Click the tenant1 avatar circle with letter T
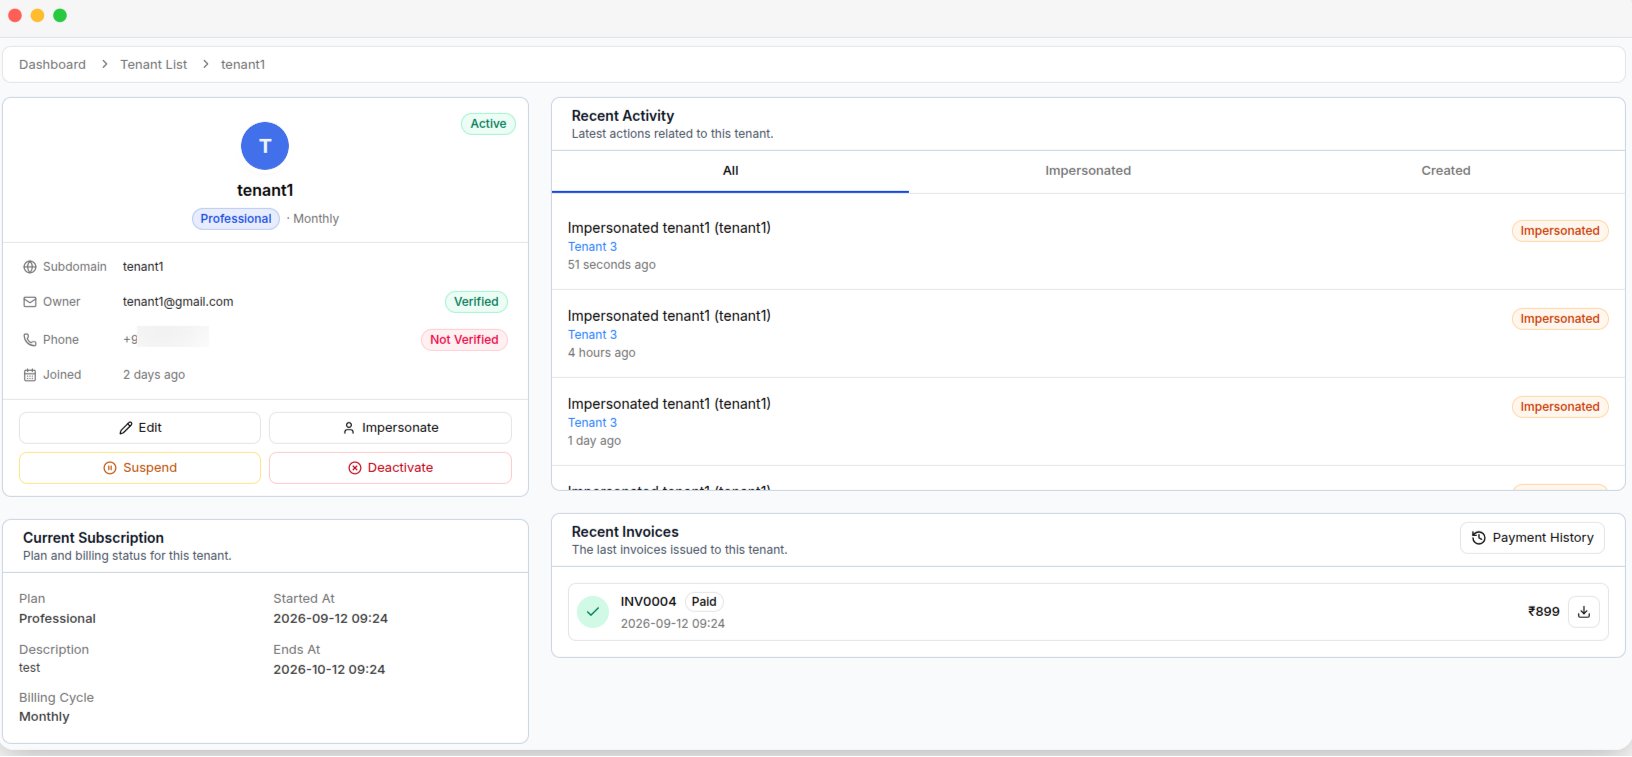Image resolution: width=1632 pixels, height=757 pixels. [x=265, y=146]
